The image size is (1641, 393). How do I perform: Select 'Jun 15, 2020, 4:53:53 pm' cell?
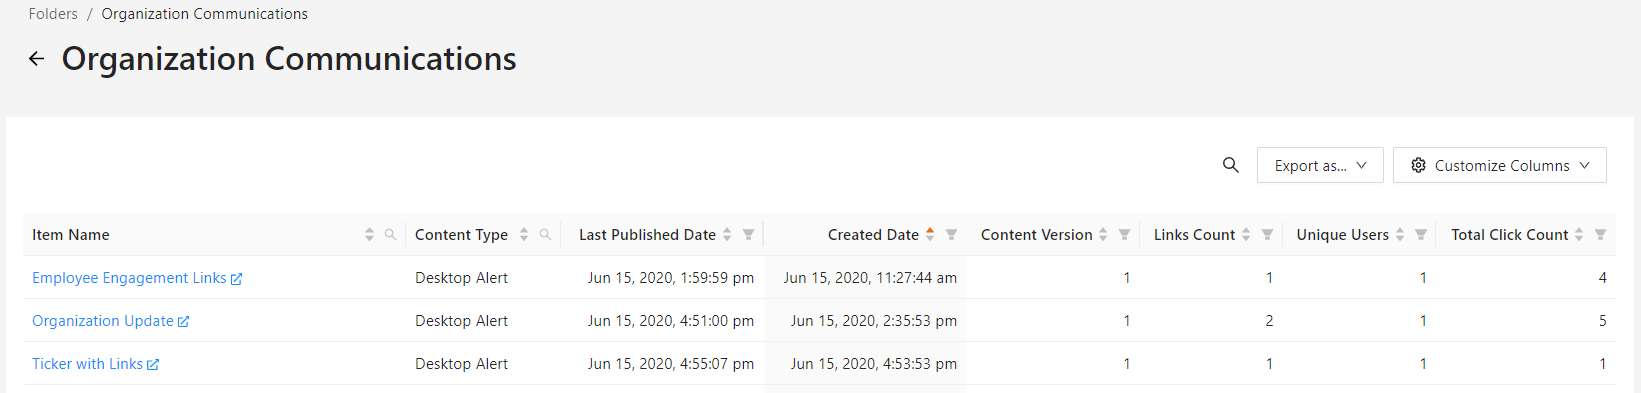pos(874,364)
